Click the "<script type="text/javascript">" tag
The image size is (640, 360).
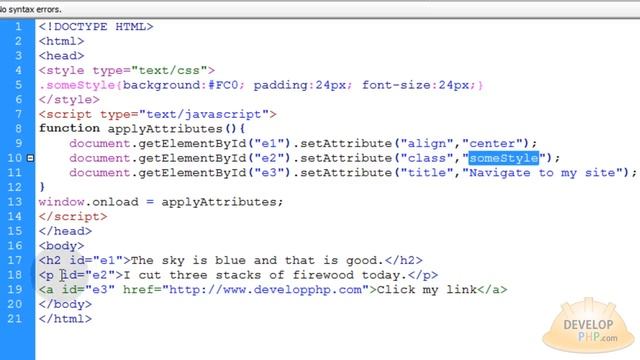click(158, 114)
